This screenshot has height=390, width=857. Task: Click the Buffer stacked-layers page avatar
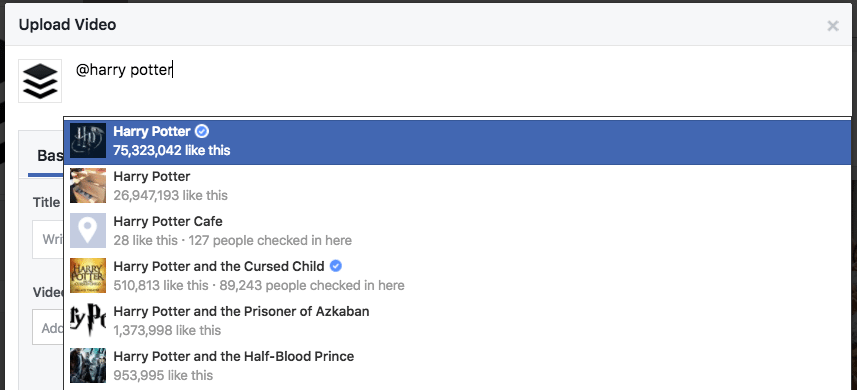click(x=40, y=81)
